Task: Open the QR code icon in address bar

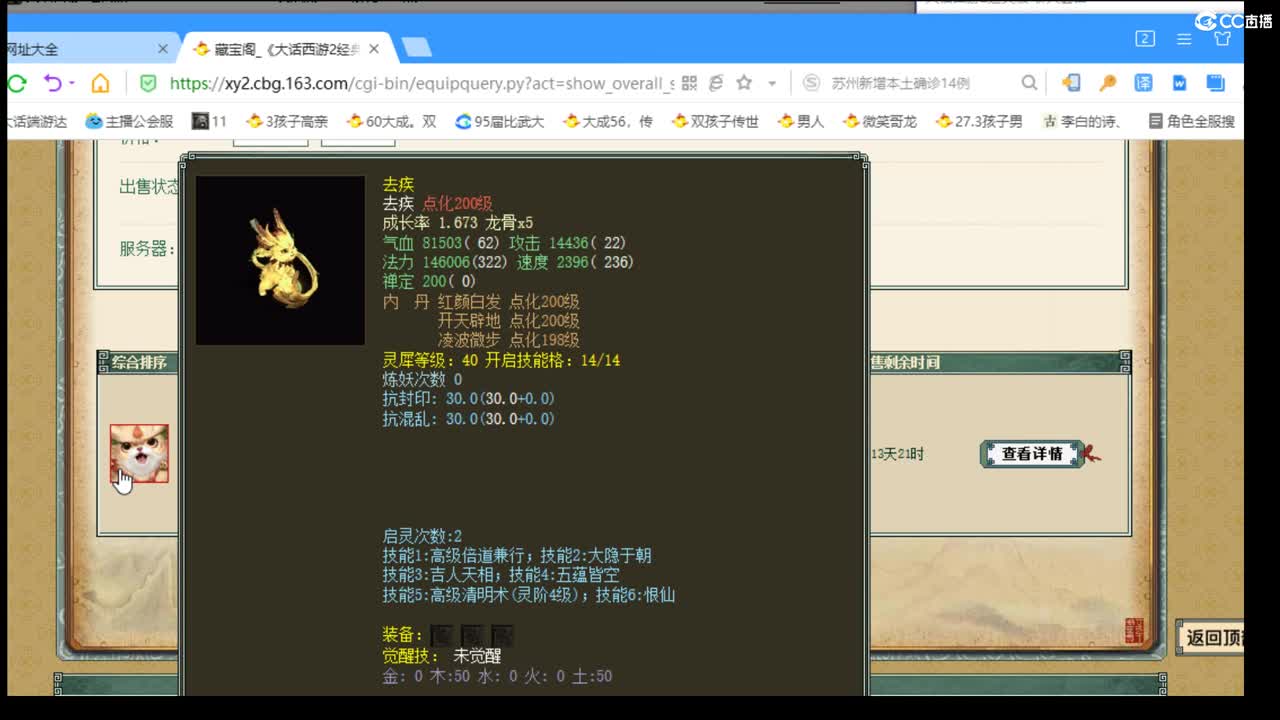Action: [x=689, y=83]
